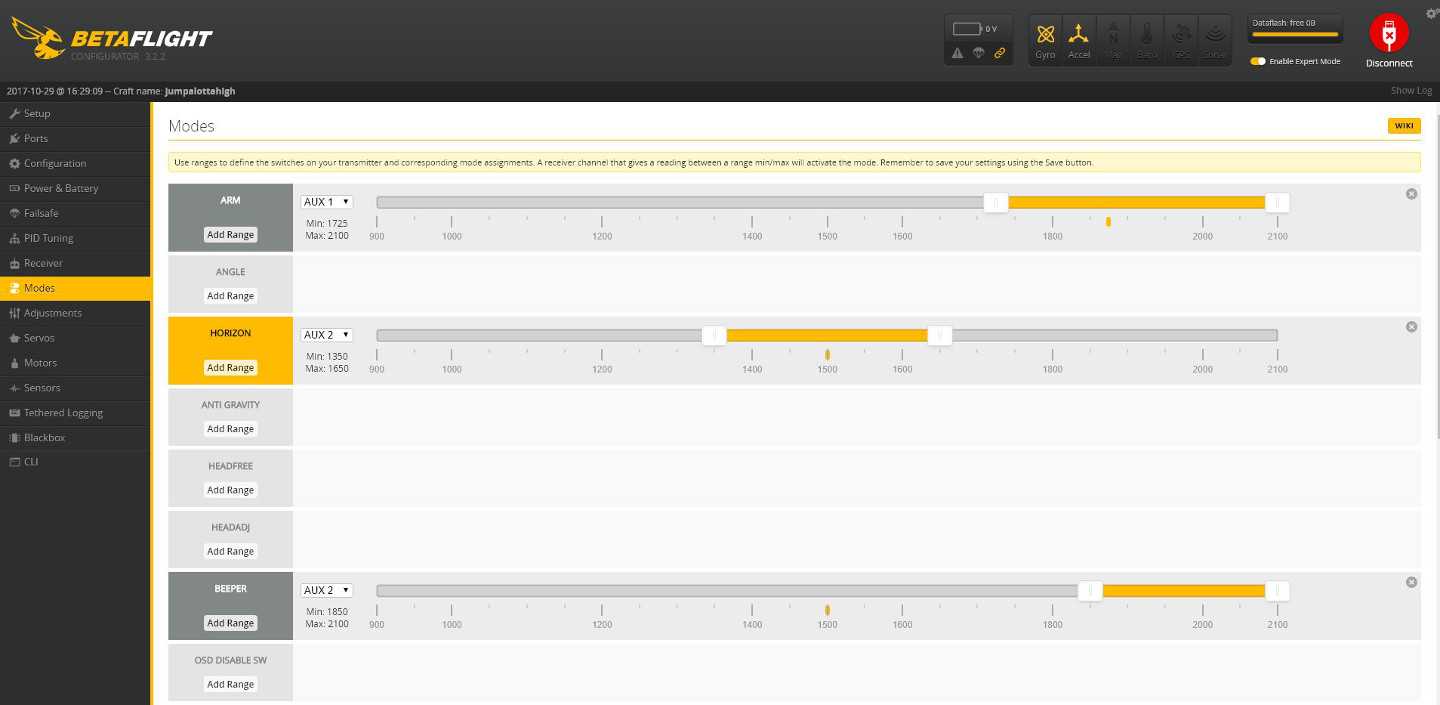1440x705 pixels.
Task: Click Add Range for HEADADJ mode
Action: pos(230,551)
